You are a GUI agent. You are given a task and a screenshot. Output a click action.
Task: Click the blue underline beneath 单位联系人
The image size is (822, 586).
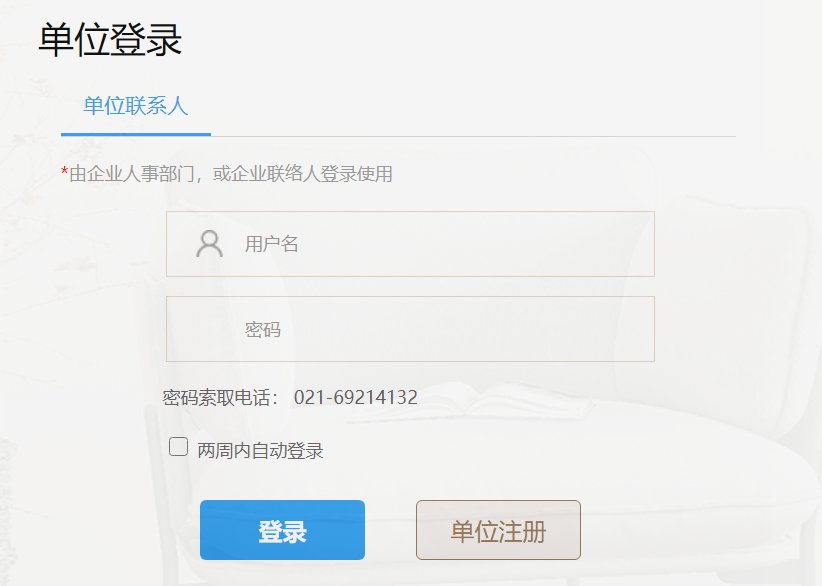coord(136,134)
